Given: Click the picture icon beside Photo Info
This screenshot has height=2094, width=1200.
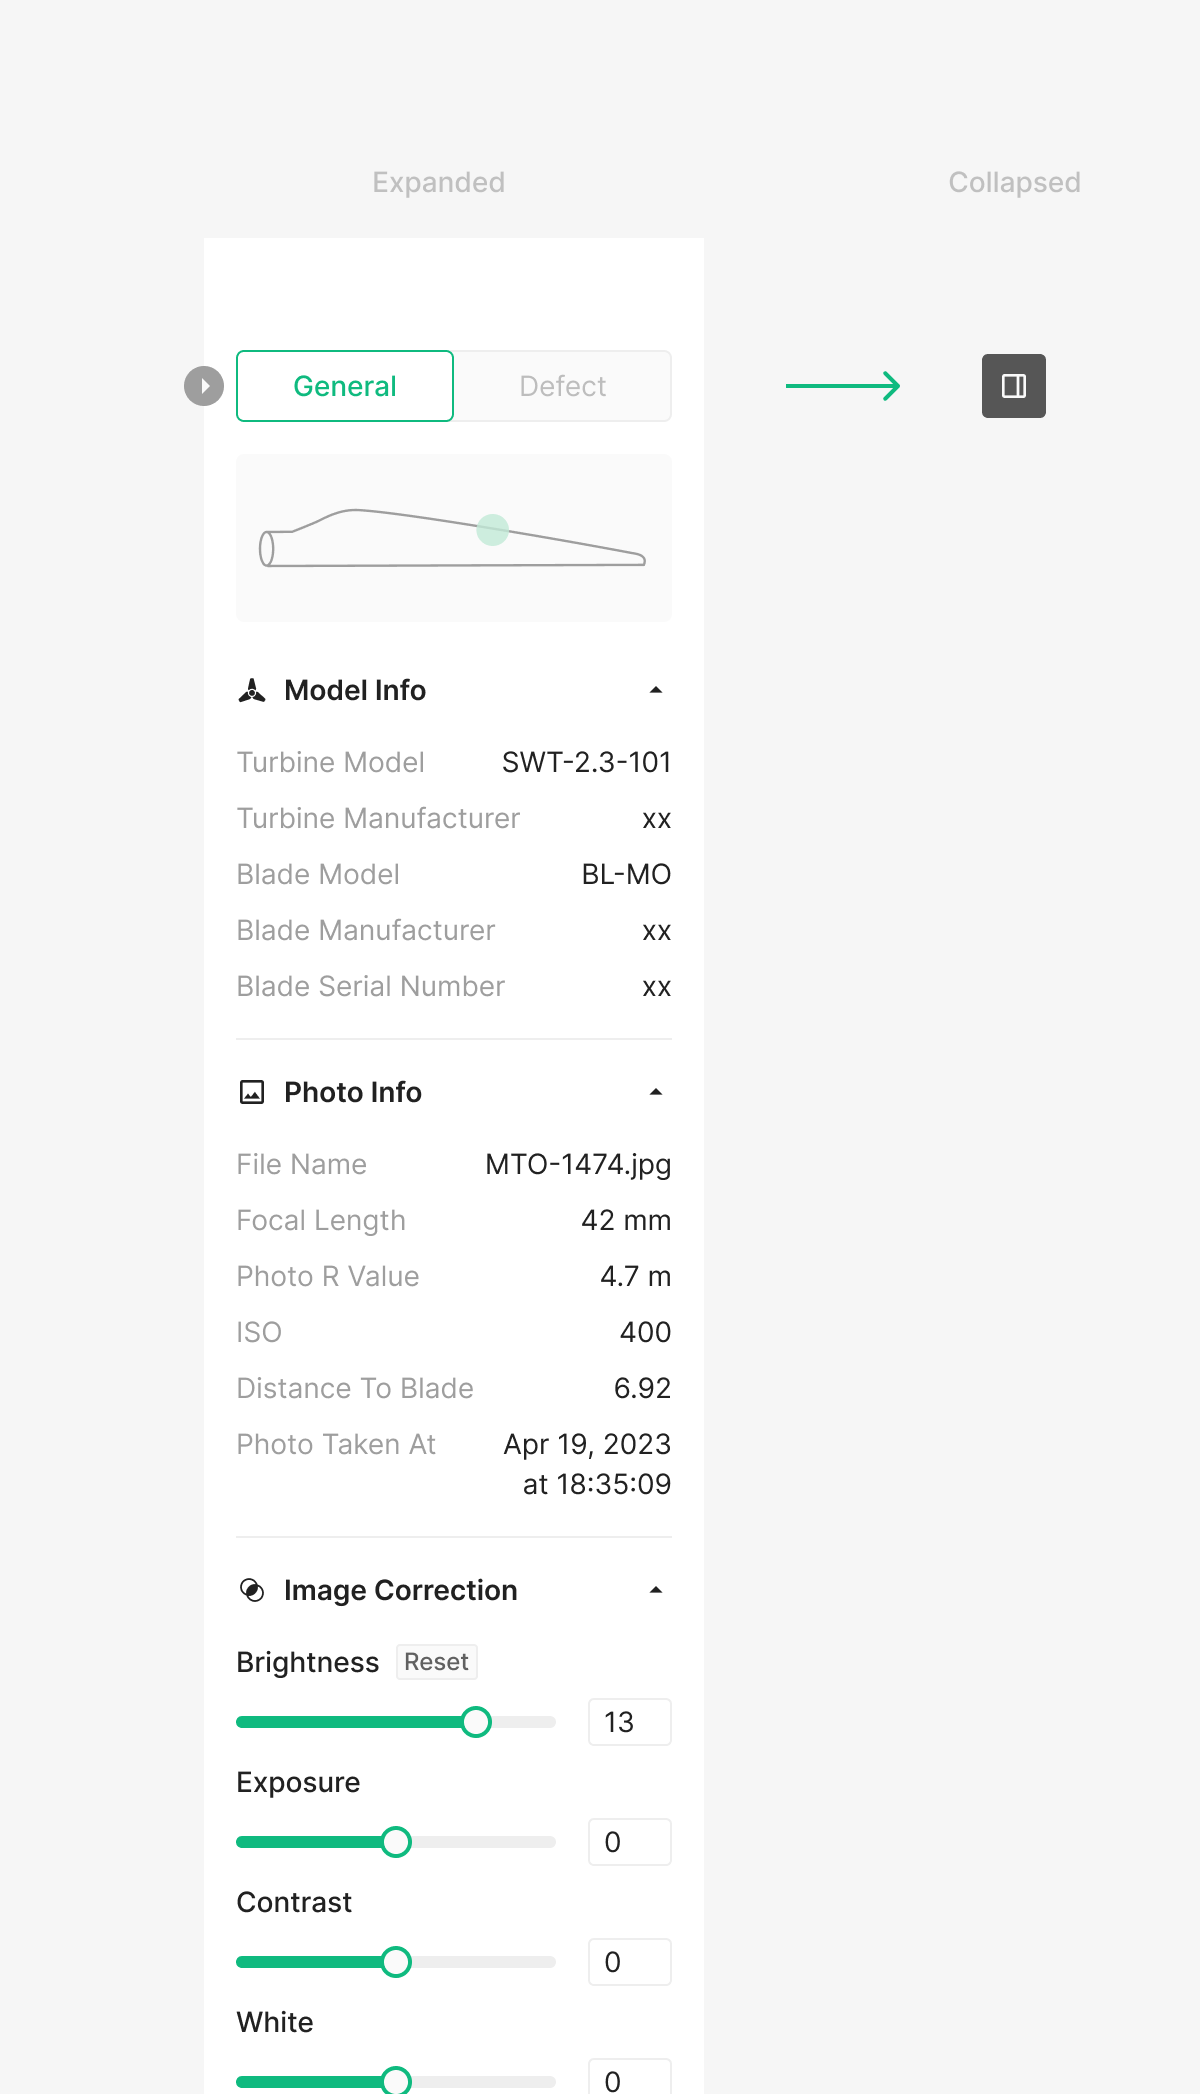Looking at the screenshot, I should point(252,1092).
